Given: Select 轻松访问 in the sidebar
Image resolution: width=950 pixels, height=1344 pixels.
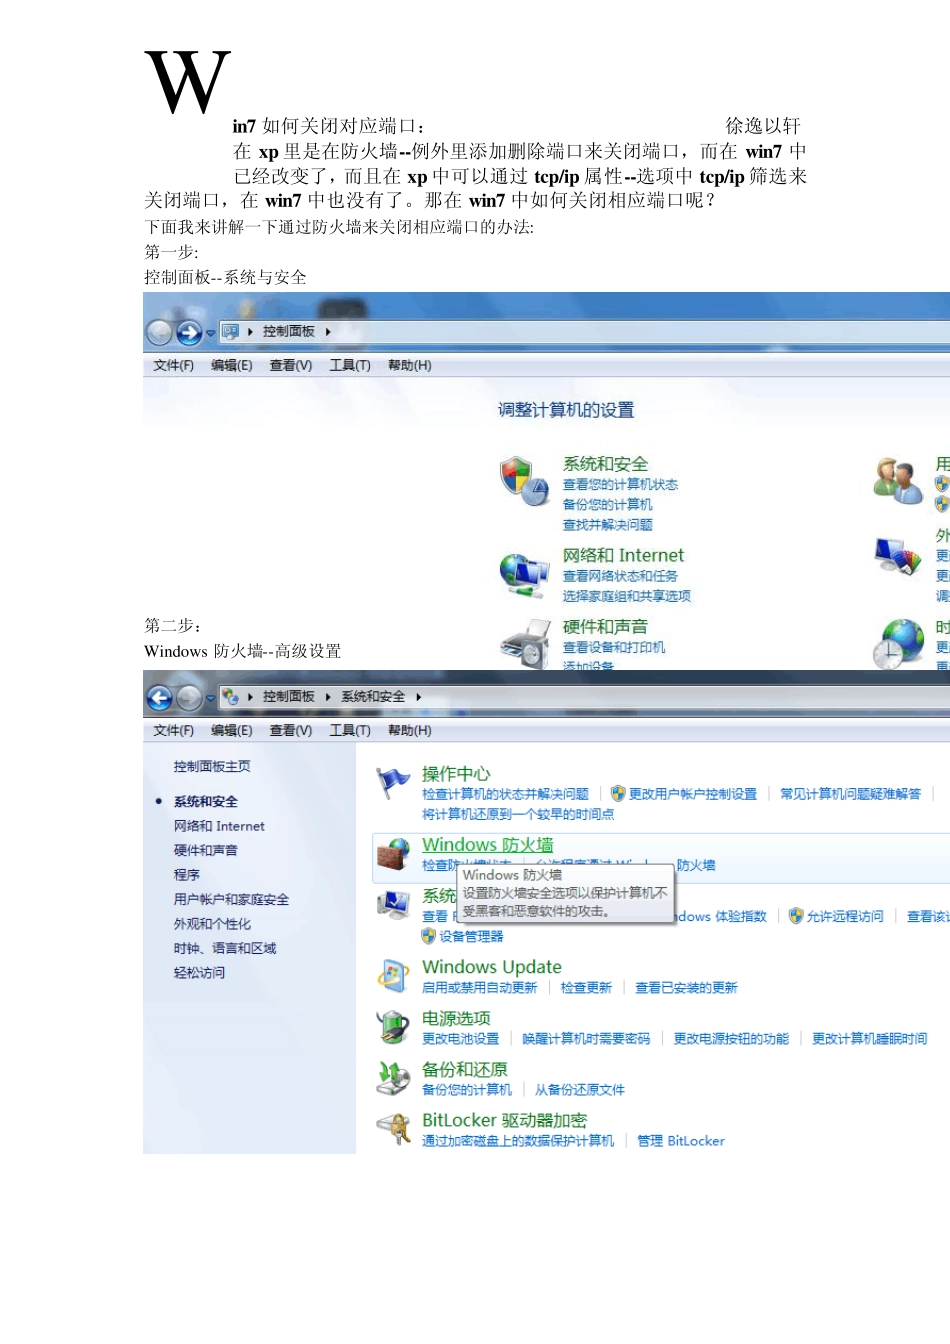Looking at the screenshot, I should pos(199,972).
